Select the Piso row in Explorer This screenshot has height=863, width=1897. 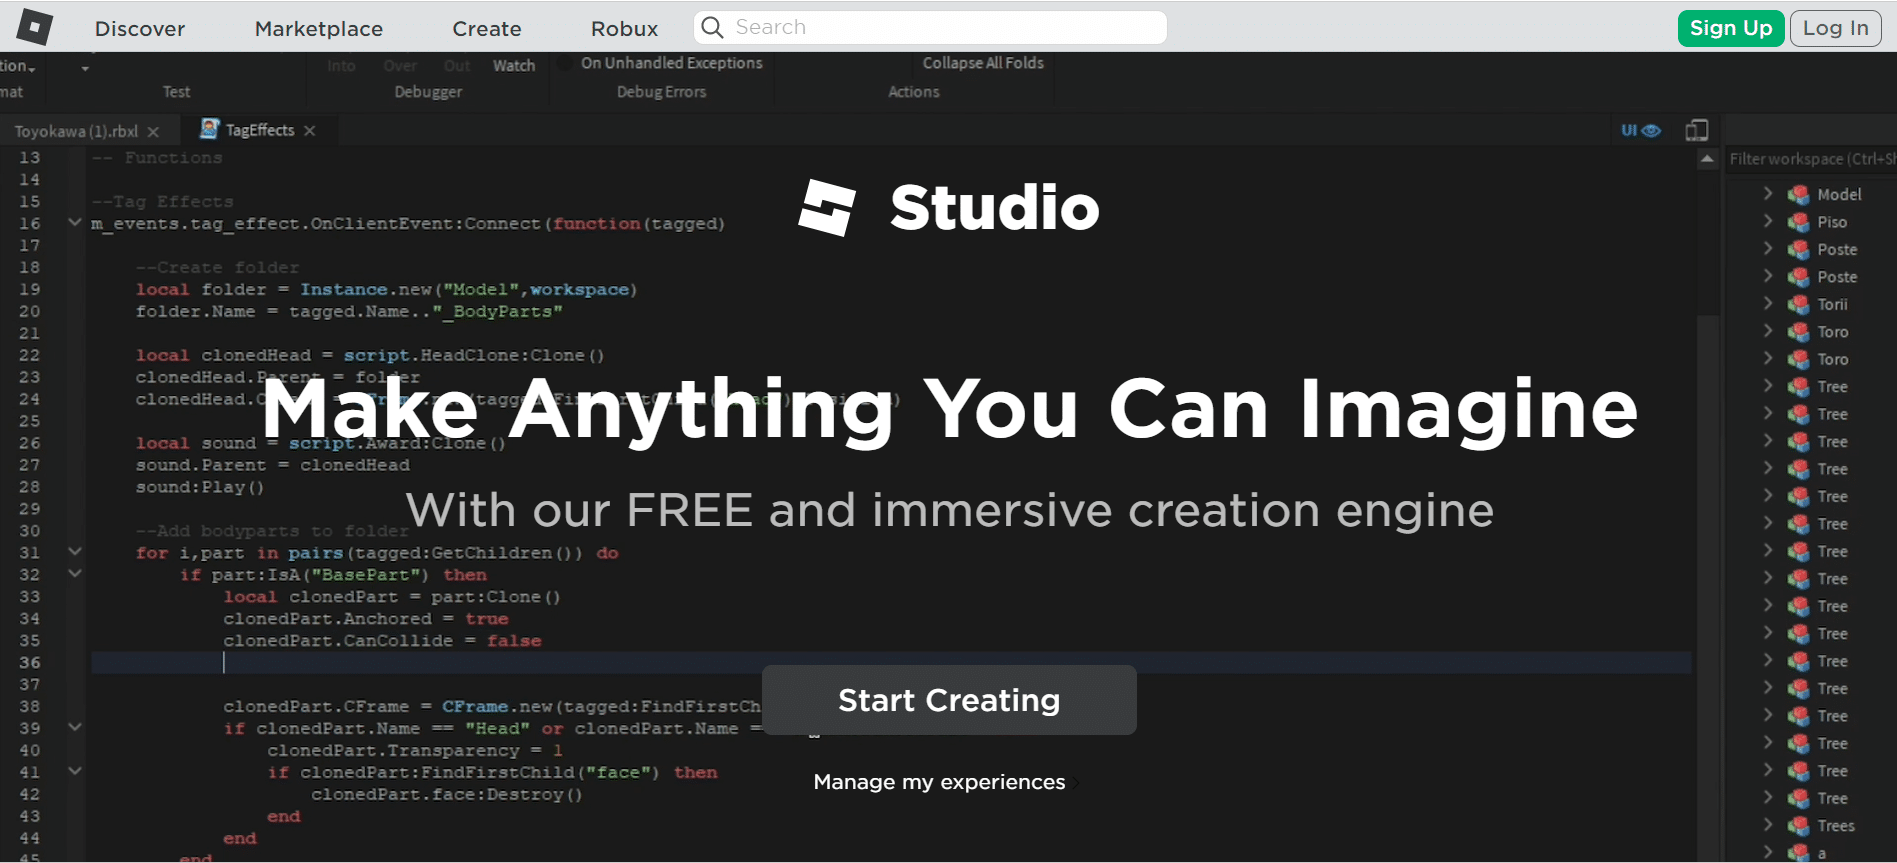point(1832,222)
